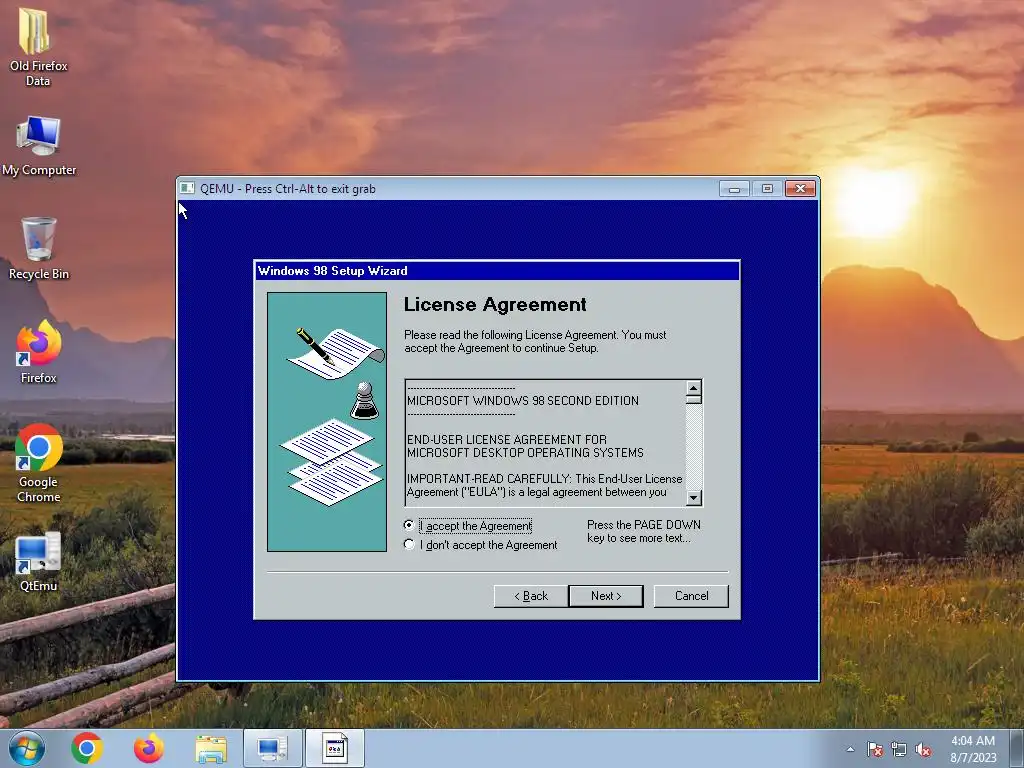Click the license scrollbar track below thumb
This screenshot has width=1024, height=768.
point(694,447)
